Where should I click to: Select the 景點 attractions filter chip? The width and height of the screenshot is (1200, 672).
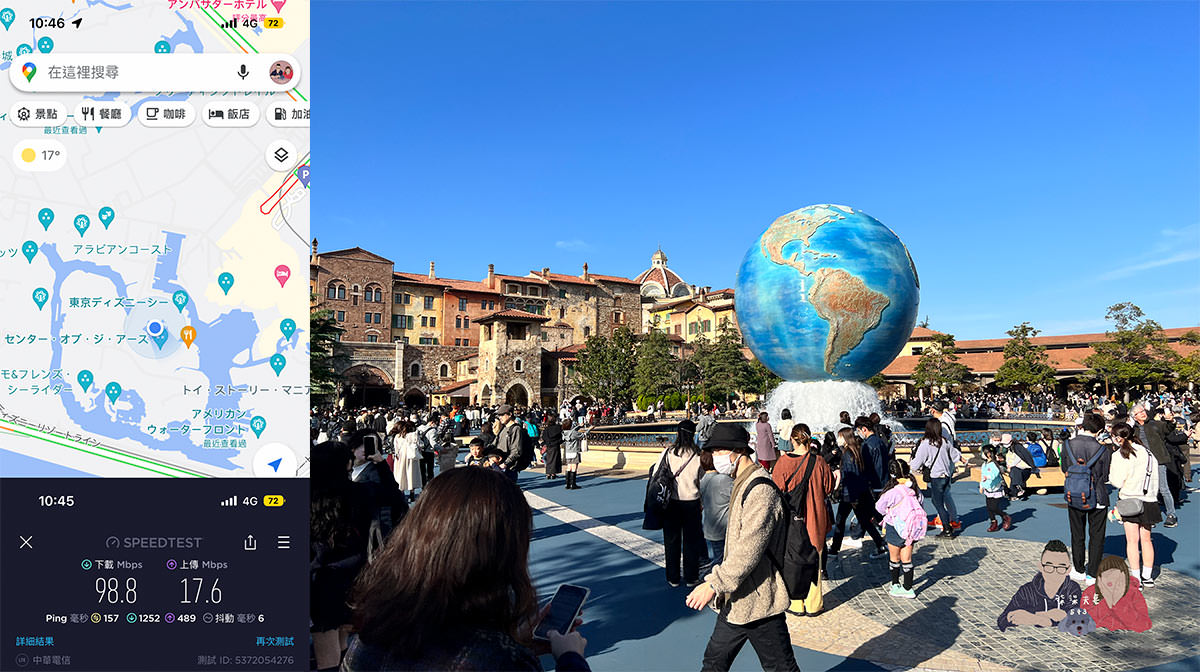click(x=38, y=114)
